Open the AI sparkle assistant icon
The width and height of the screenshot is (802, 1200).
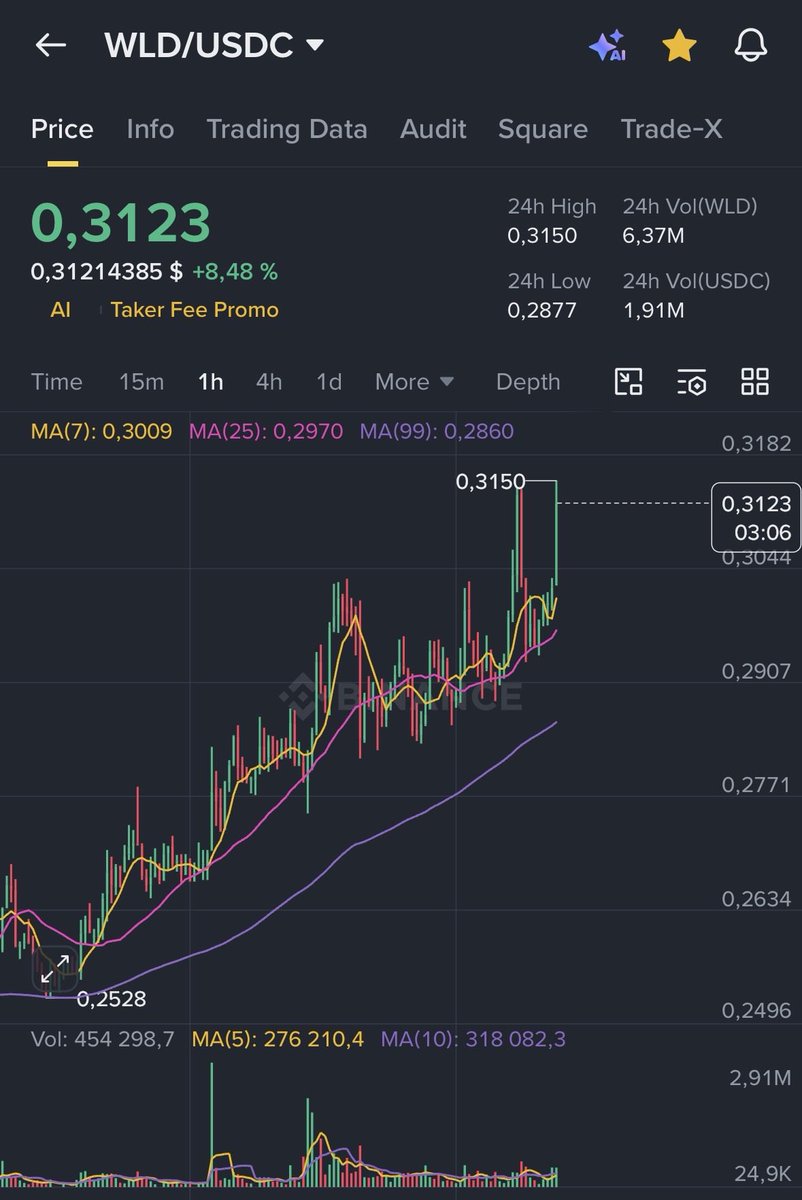pyautogui.click(x=607, y=46)
